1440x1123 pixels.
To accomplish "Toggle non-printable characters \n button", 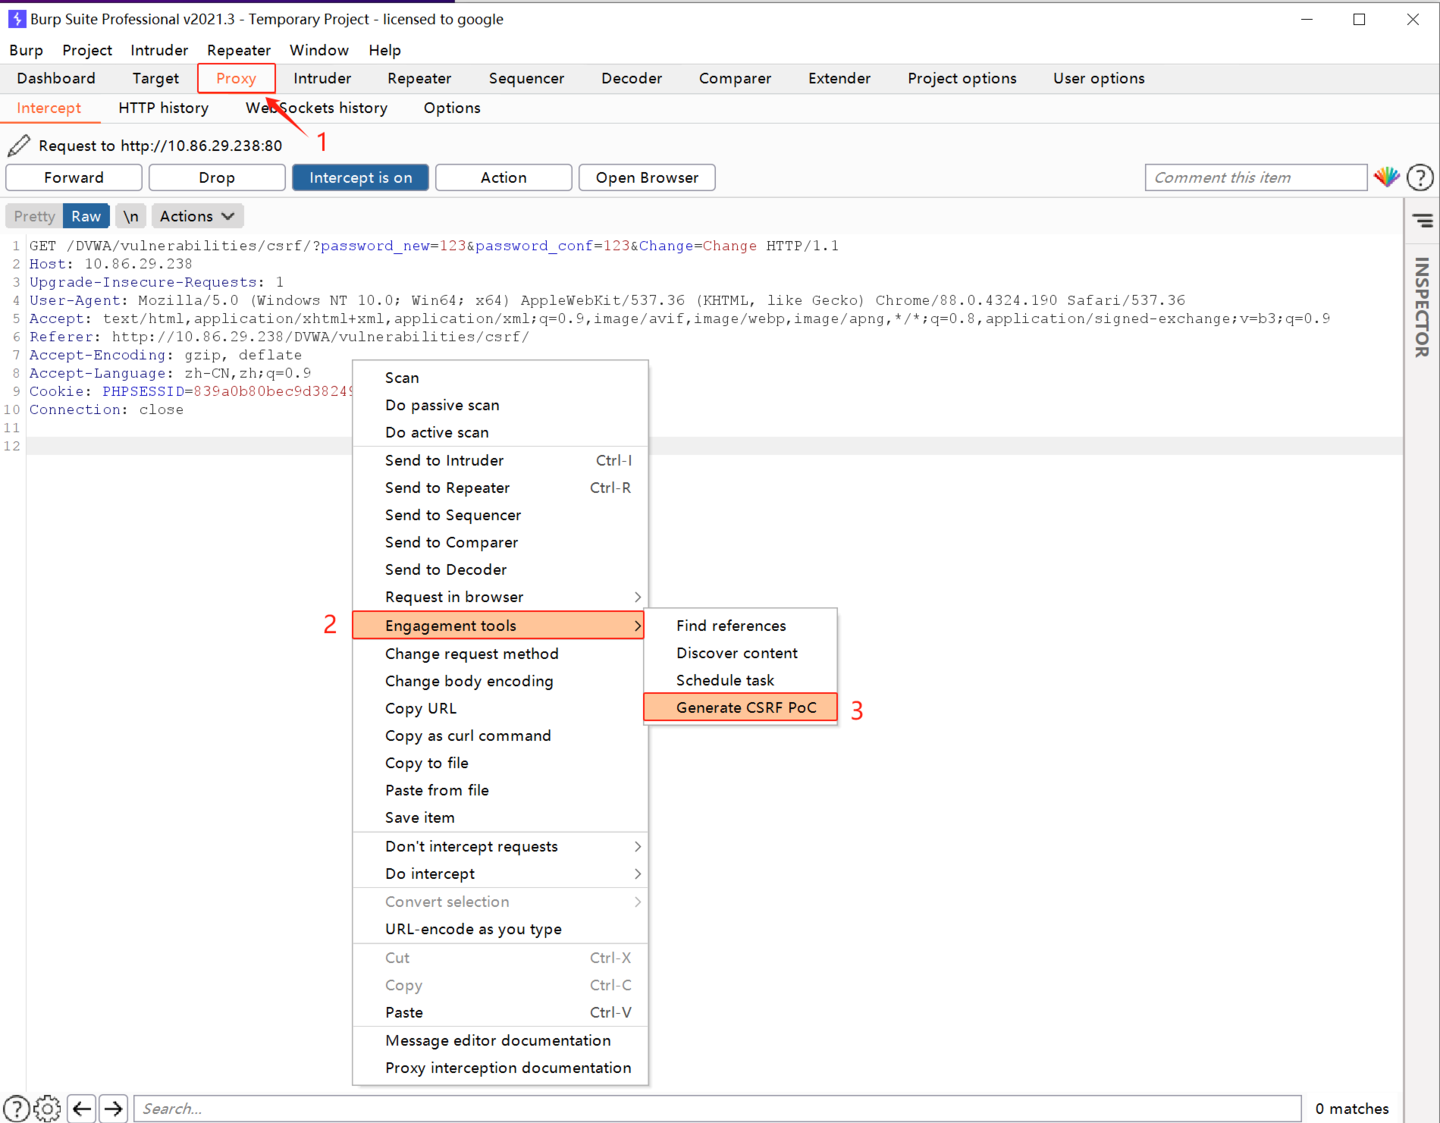I will [x=131, y=216].
